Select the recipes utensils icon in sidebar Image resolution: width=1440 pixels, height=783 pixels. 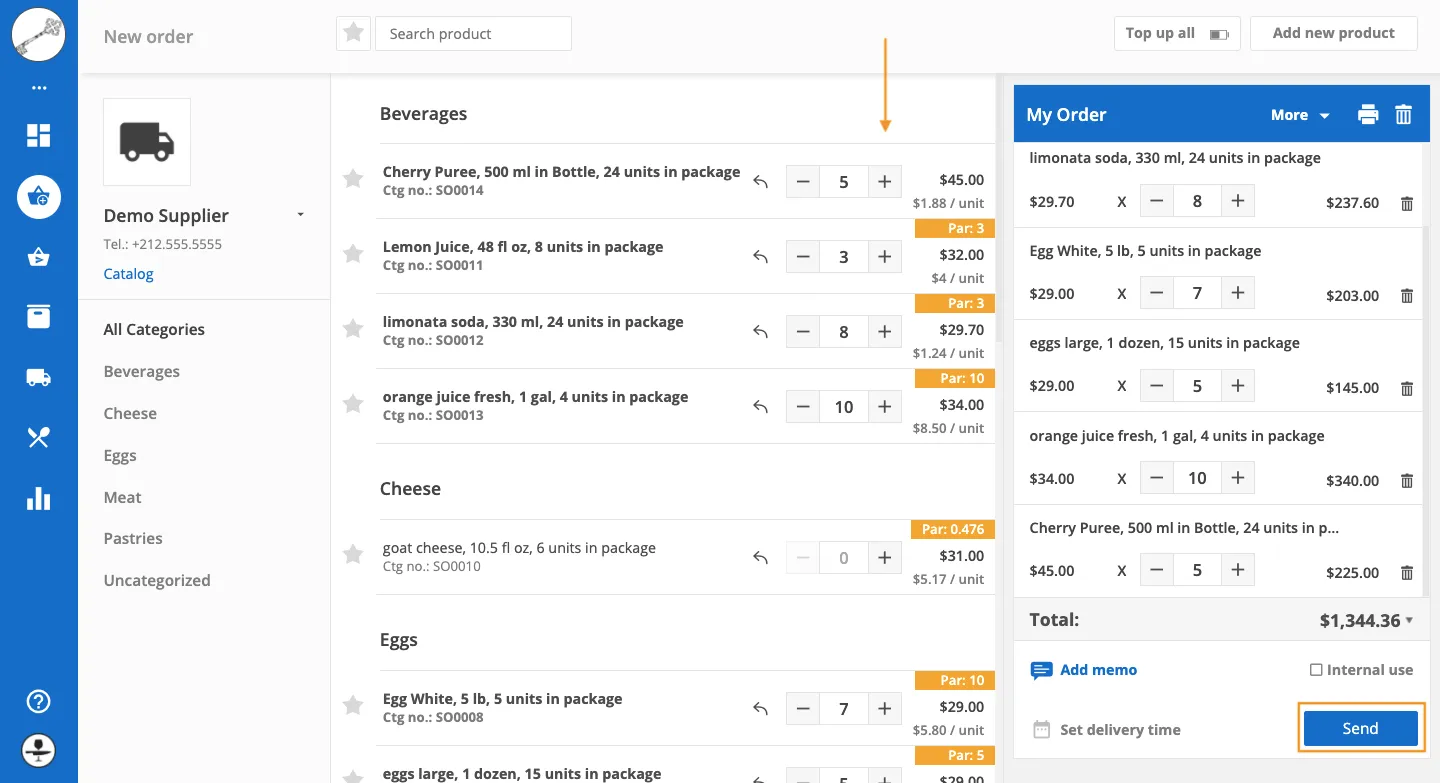click(39, 437)
